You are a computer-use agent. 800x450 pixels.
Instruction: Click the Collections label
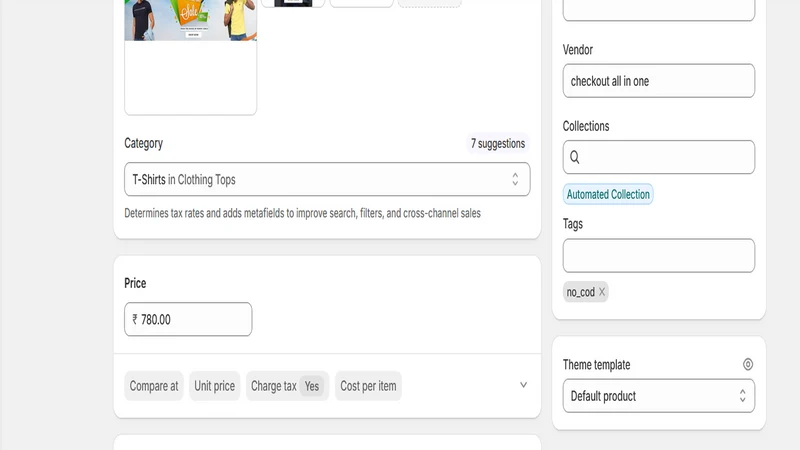click(586, 126)
